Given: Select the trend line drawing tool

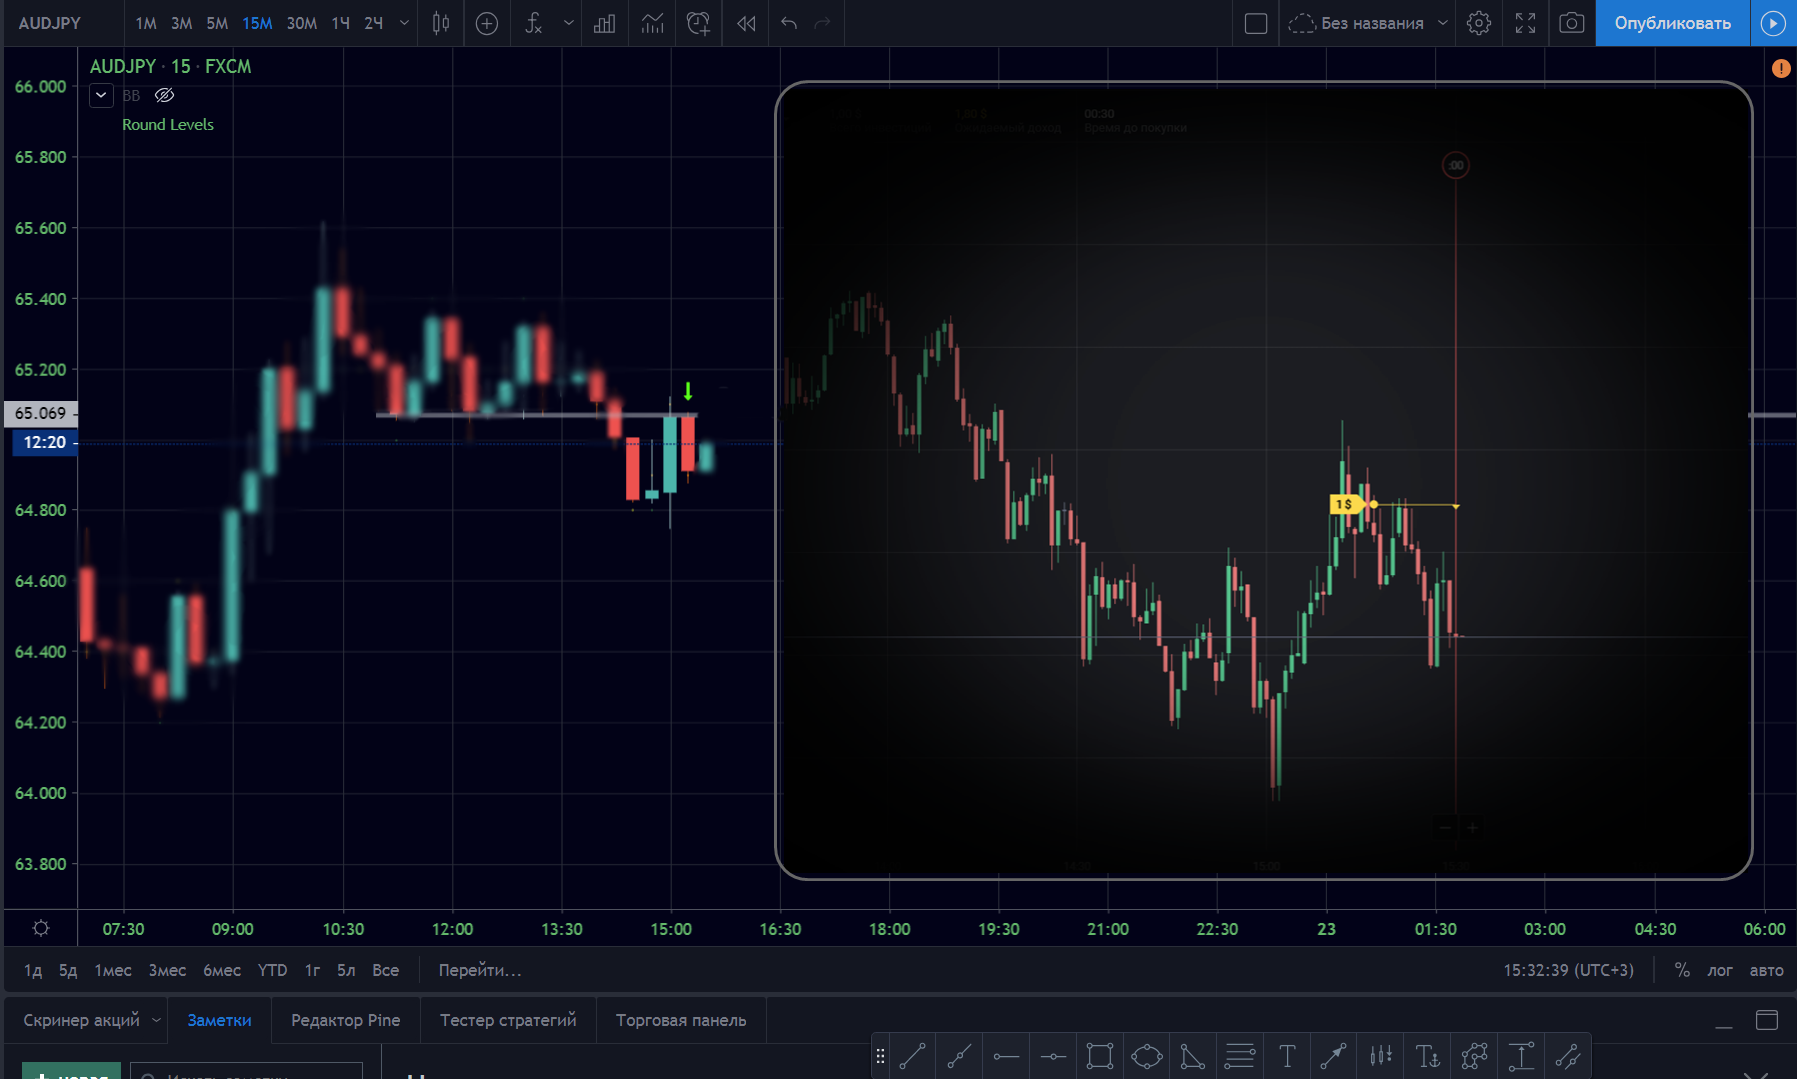Looking at the screenshot, I should [x=912, y=1056].
